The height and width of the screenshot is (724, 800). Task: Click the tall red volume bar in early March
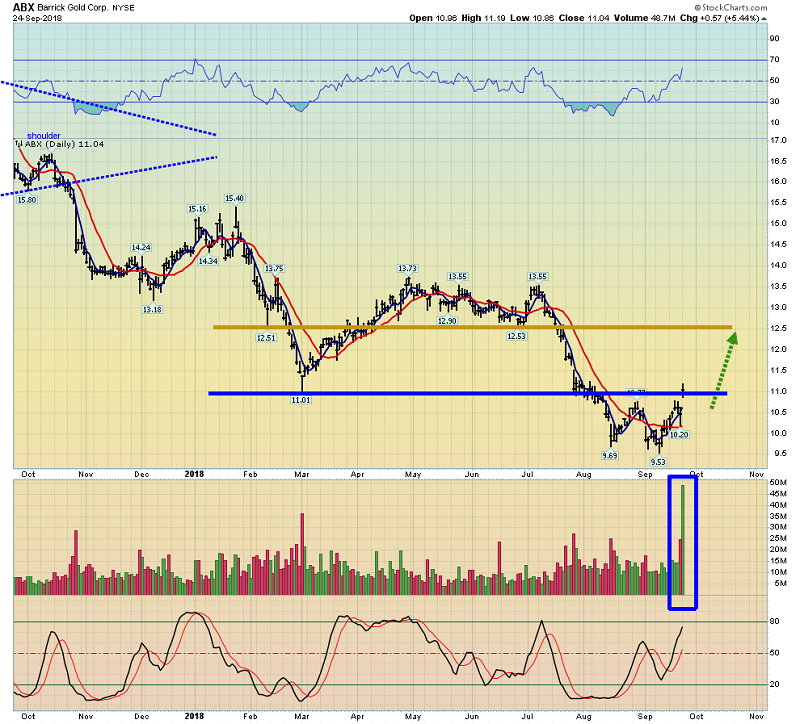point(302,554)
